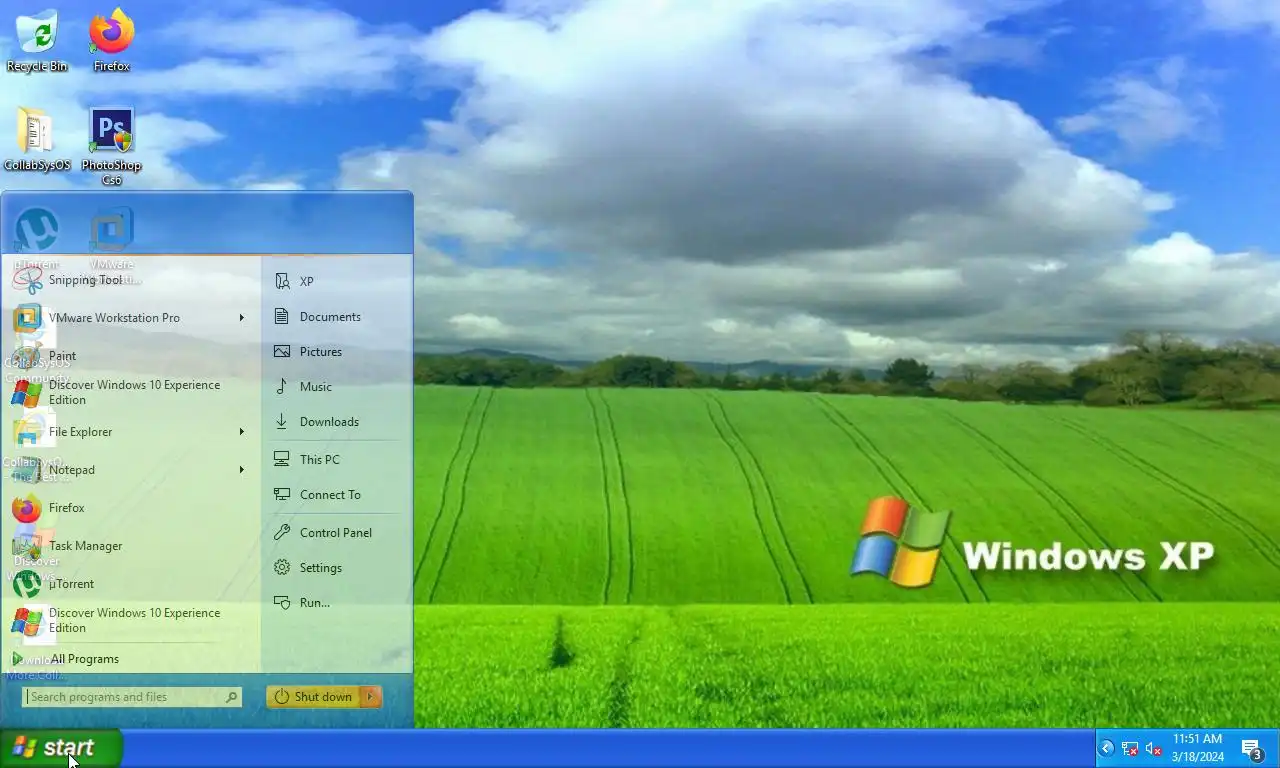Click the muted volume tray icon
This screenshot has width=1280, height=768.
tap(1153, 748)
